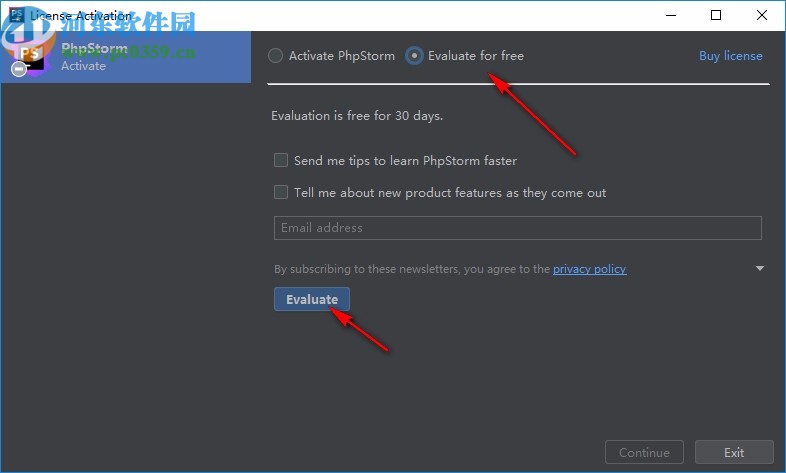Check Tell me about new product features
The width and height of the screenshot is (786, 473).
(281, 192)
